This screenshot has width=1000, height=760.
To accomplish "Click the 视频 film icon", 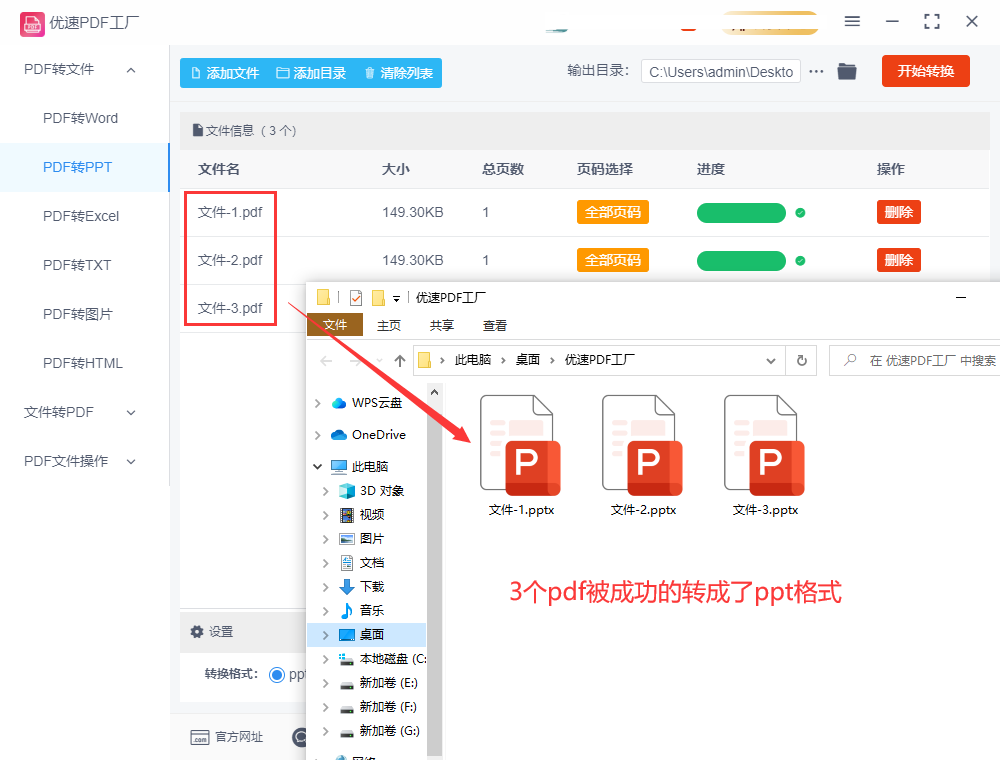I will pyautogui.click(x=347, y=515).
